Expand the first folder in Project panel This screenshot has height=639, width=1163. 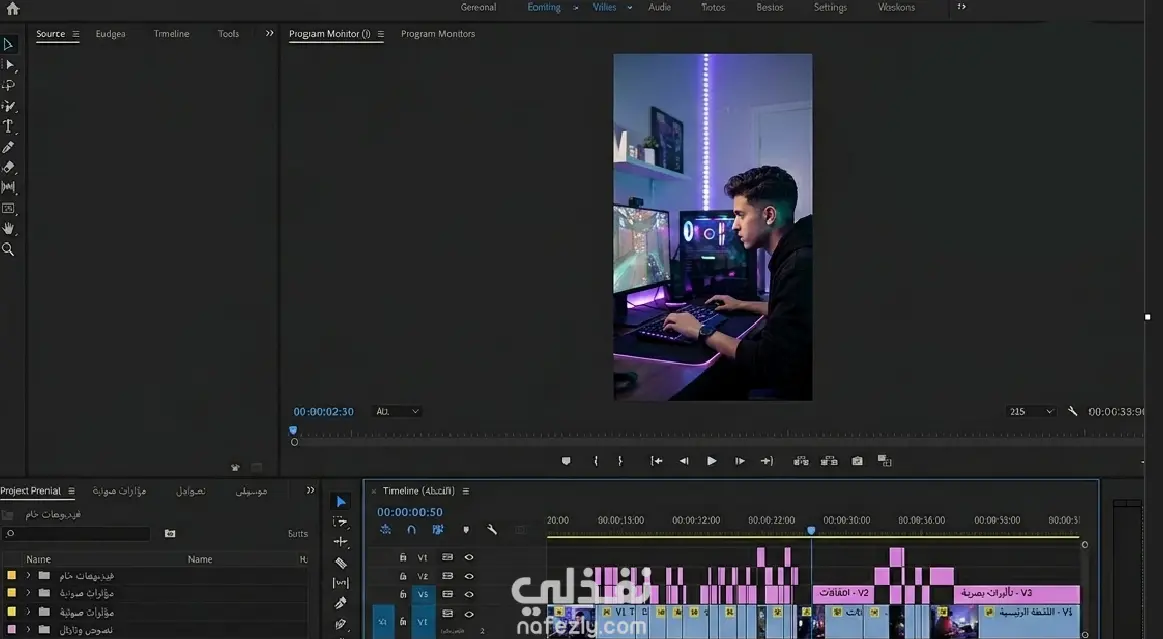point(29,576)
